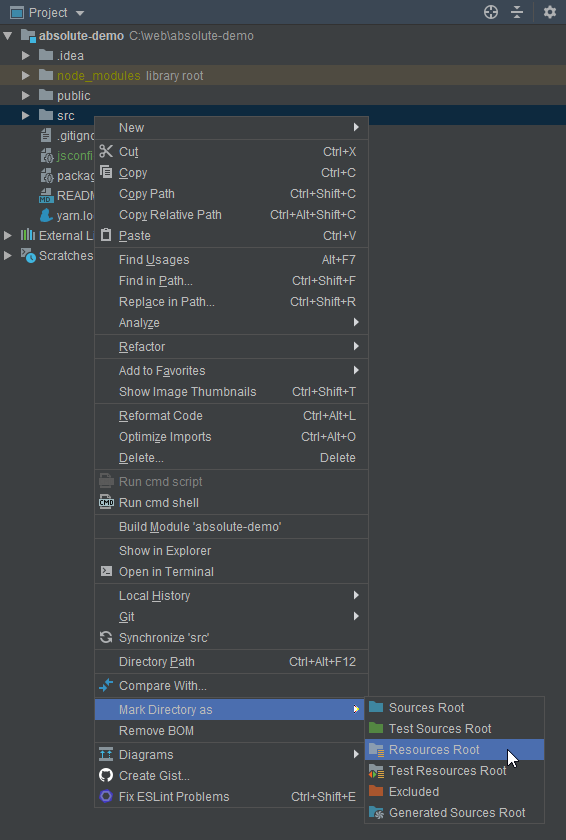566x840 pixels.
Task: Click the collapse all icon in Project header
Action: [517, 12]
